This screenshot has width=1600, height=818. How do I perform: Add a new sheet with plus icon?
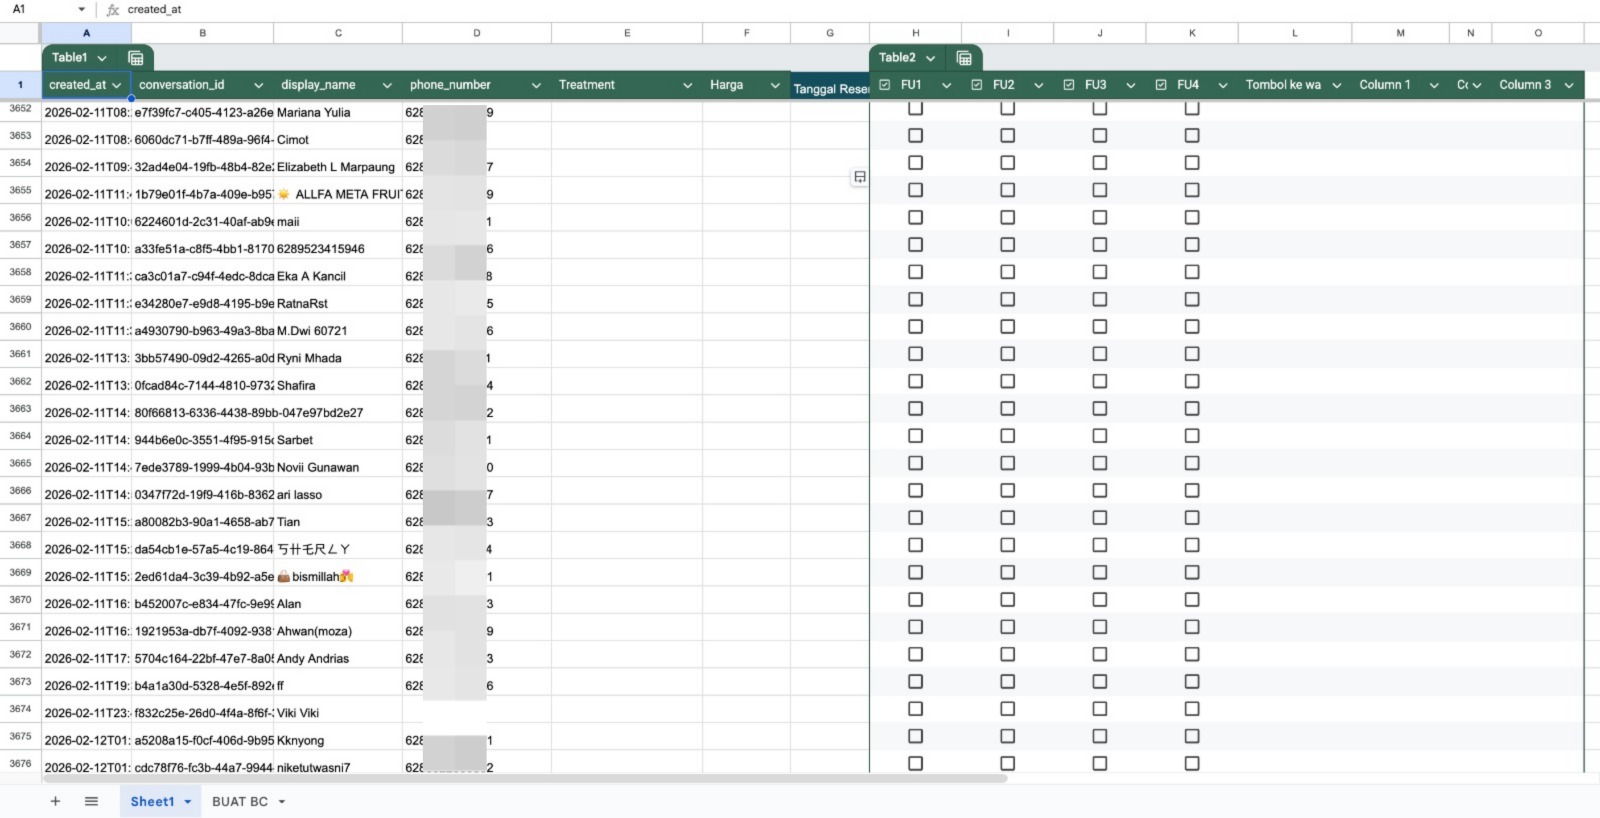pos(55,801)
